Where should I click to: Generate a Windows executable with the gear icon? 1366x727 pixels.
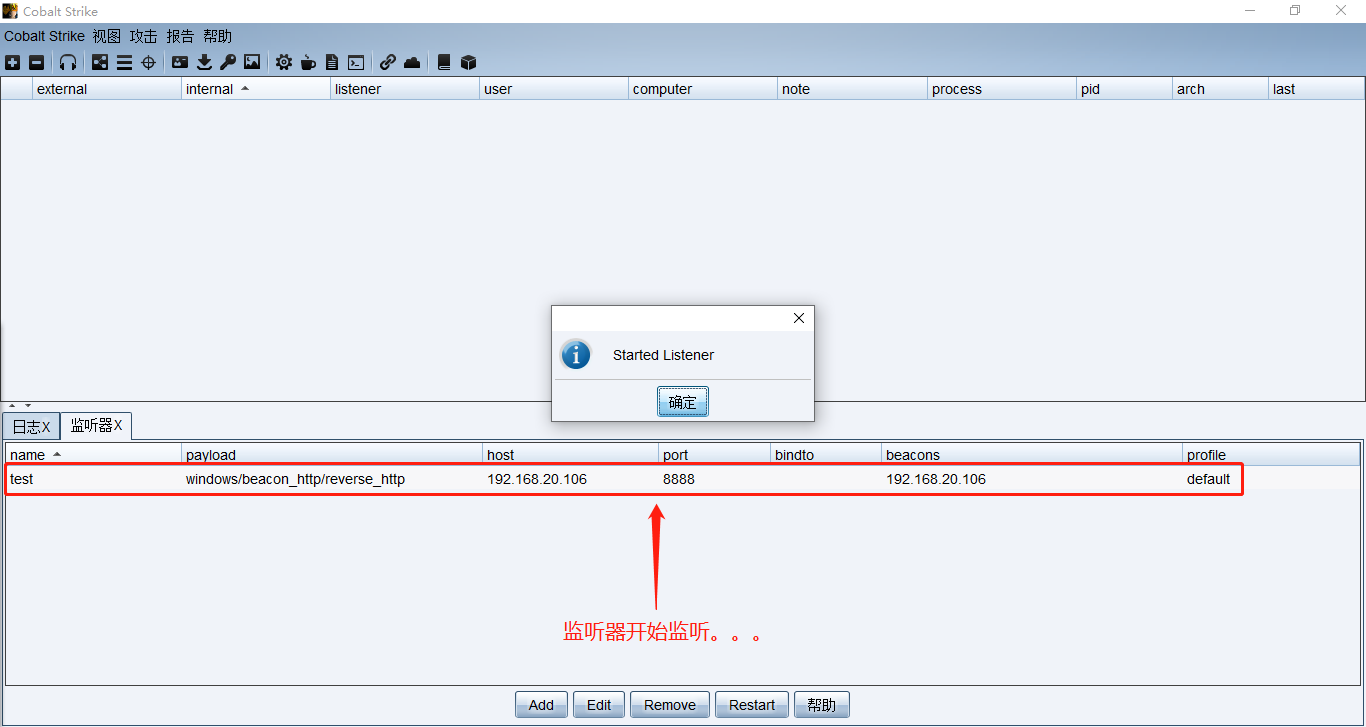coord(284,62)
